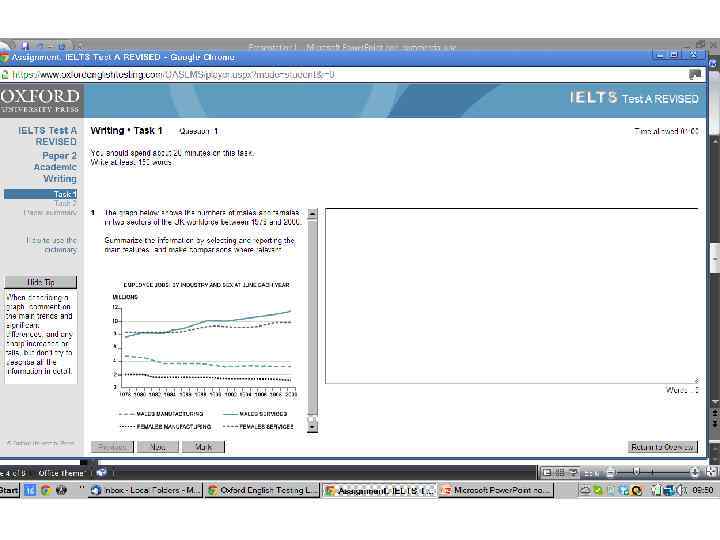The height and width of the screenshot is (540, 720).
Task: Click the IELTS Test A REVISED header title
Action: [634, 98]
